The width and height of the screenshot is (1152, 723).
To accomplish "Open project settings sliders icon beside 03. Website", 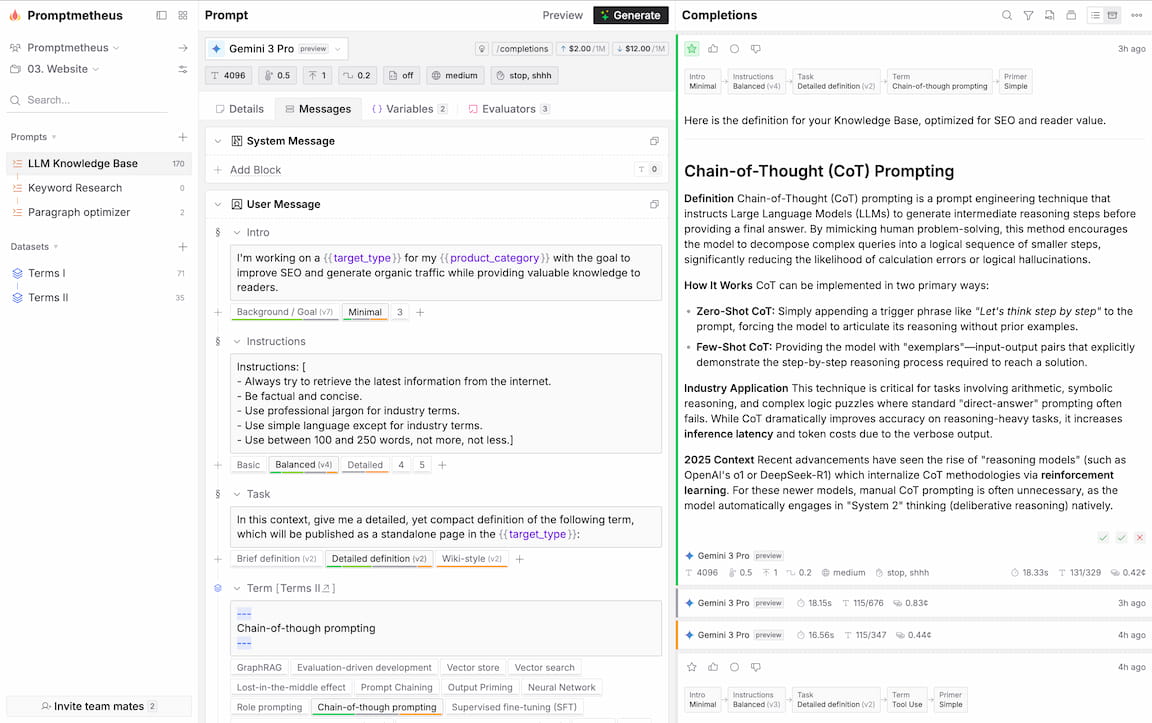I will point(183,69).
